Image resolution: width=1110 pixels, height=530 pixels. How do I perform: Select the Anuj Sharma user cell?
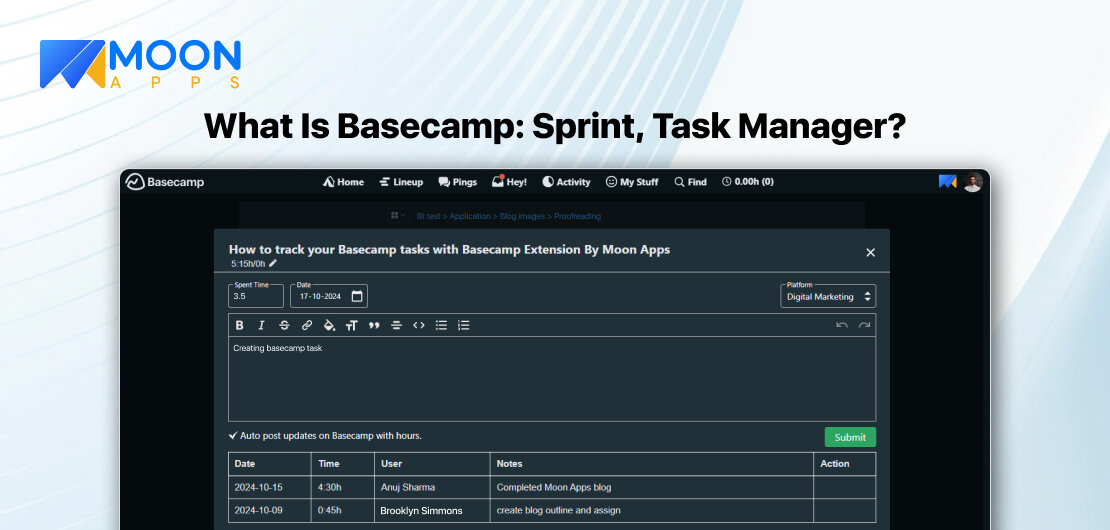432,488
